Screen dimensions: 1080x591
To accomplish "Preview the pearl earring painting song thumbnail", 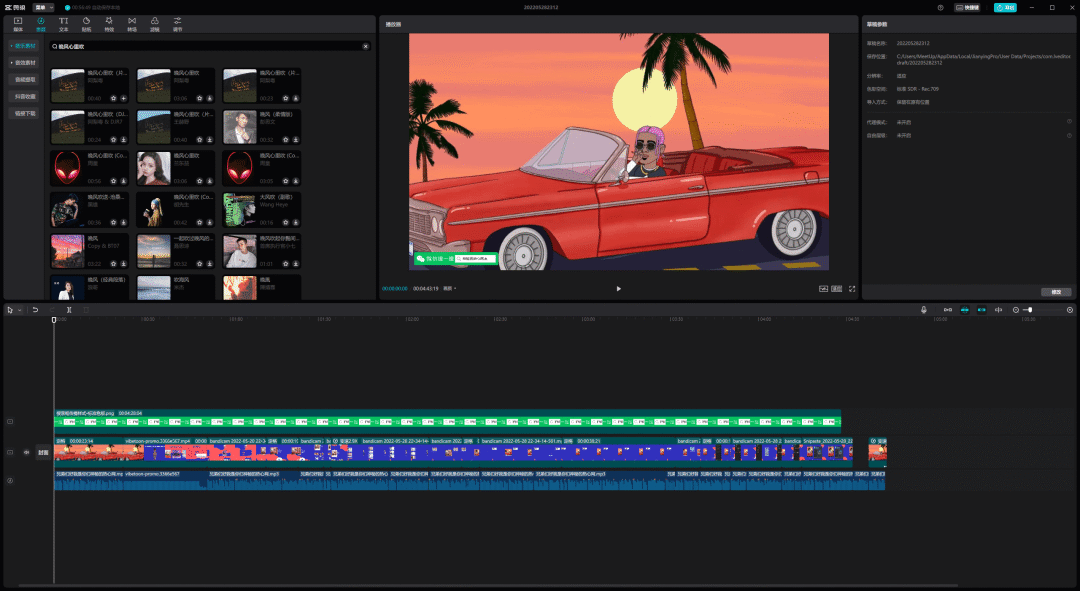I will pos(154,210).
